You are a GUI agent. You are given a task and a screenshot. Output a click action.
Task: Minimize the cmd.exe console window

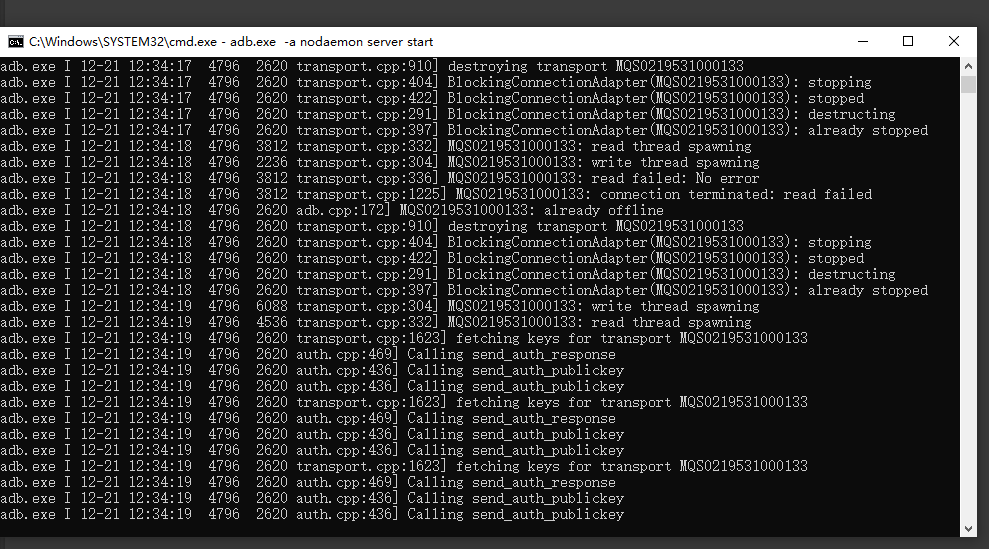[x=862, y=42]
